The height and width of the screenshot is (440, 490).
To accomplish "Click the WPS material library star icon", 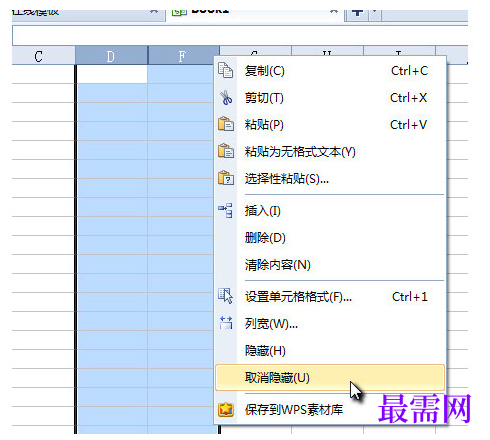I will point(226,409).
